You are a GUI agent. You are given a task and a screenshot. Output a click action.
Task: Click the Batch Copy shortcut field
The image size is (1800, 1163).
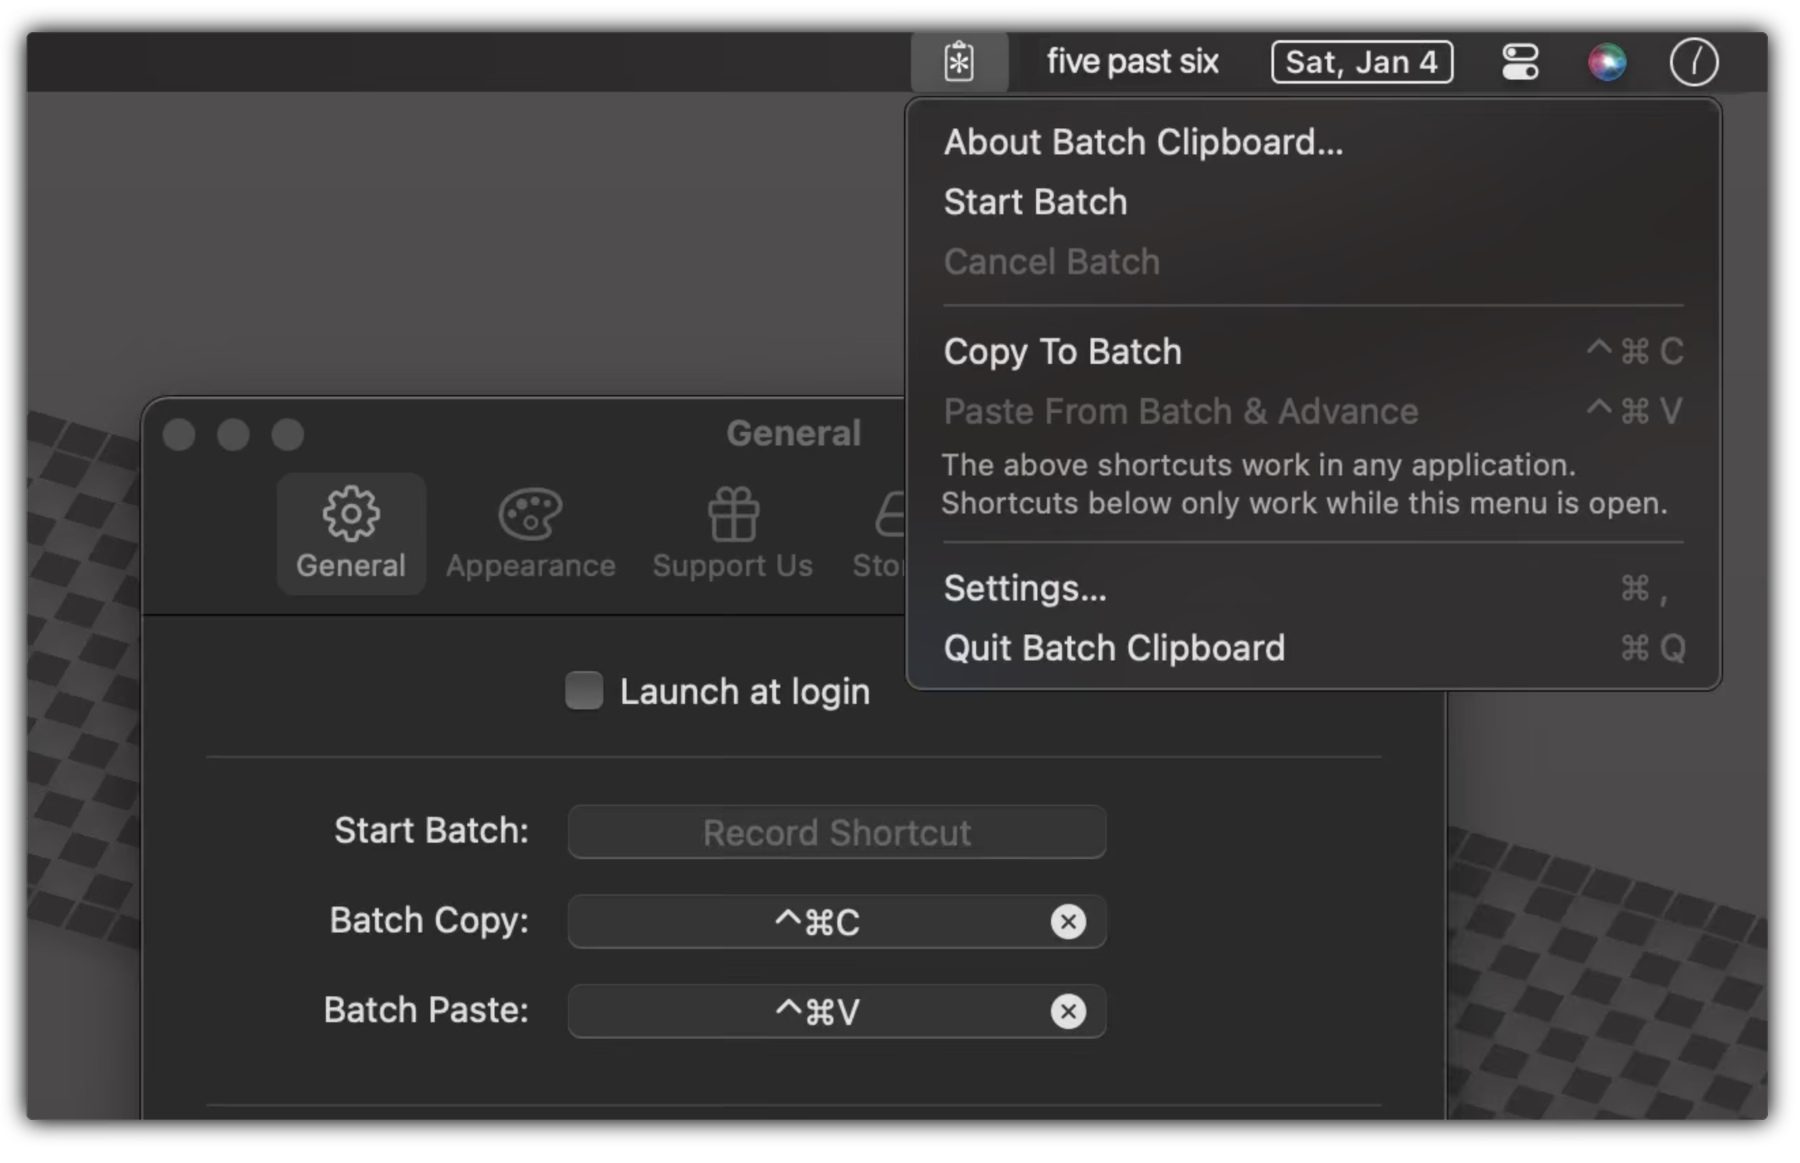816,921
